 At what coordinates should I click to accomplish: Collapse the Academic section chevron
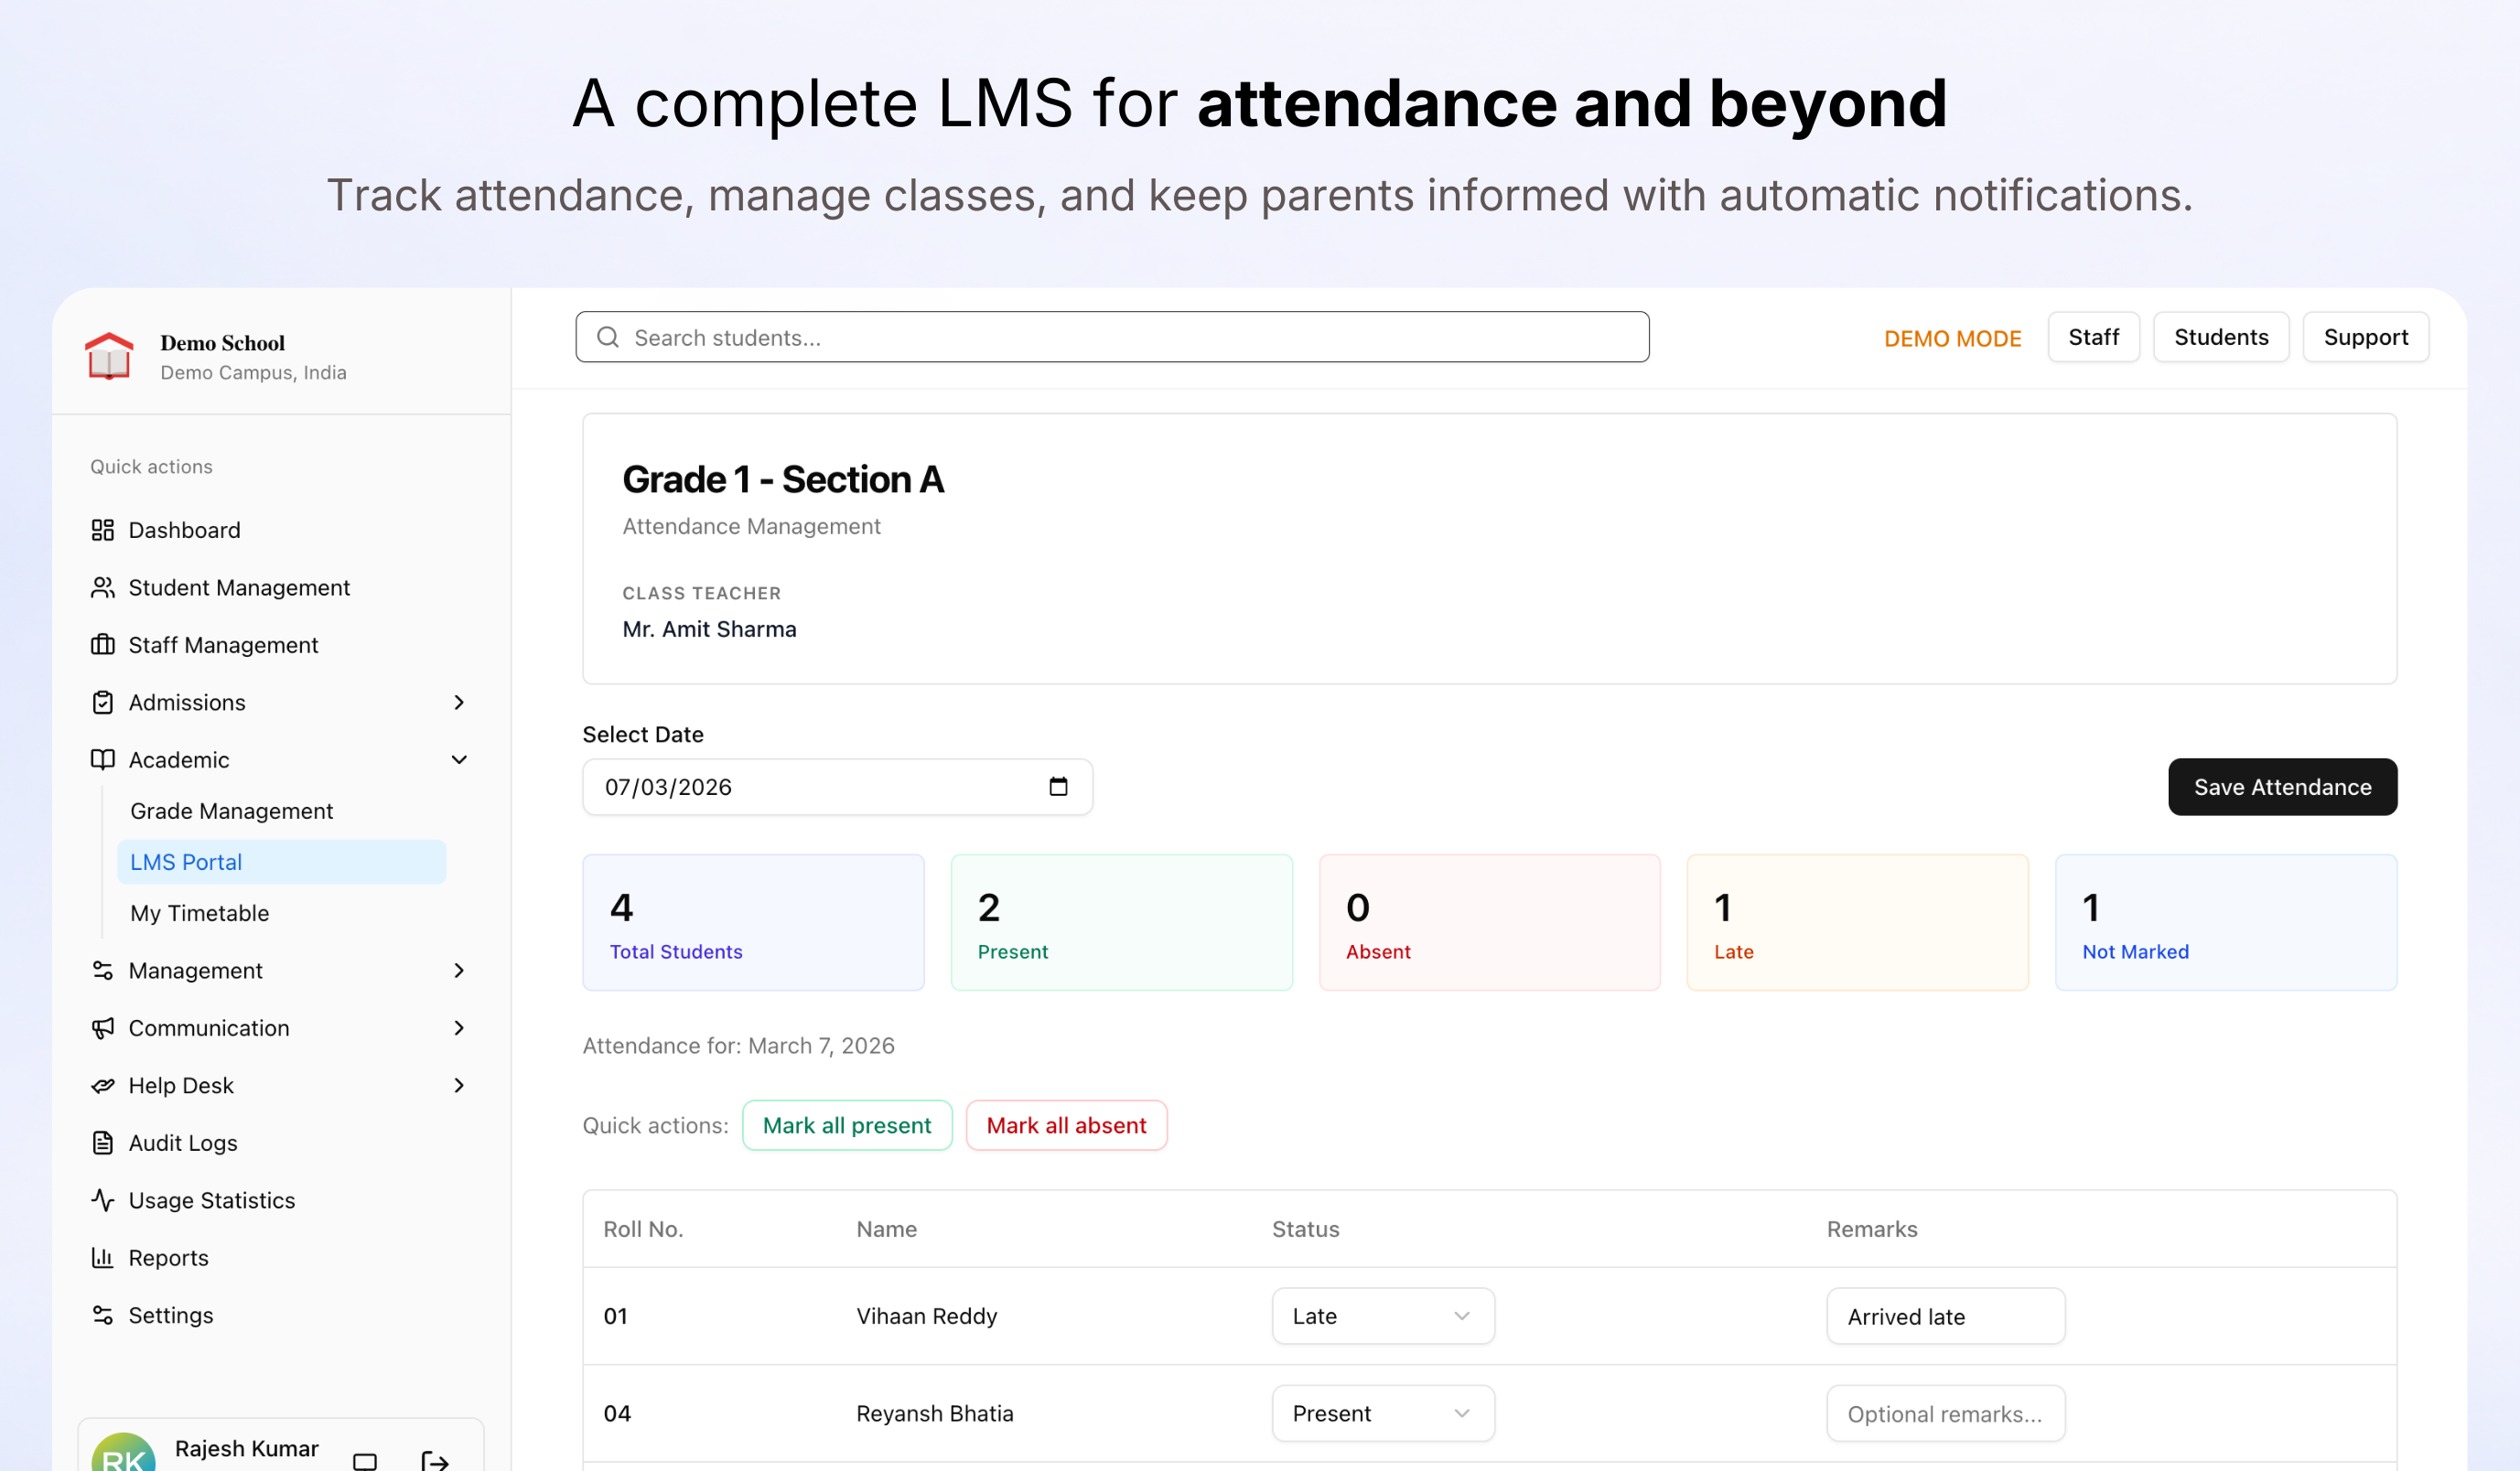tap(459, 760)
